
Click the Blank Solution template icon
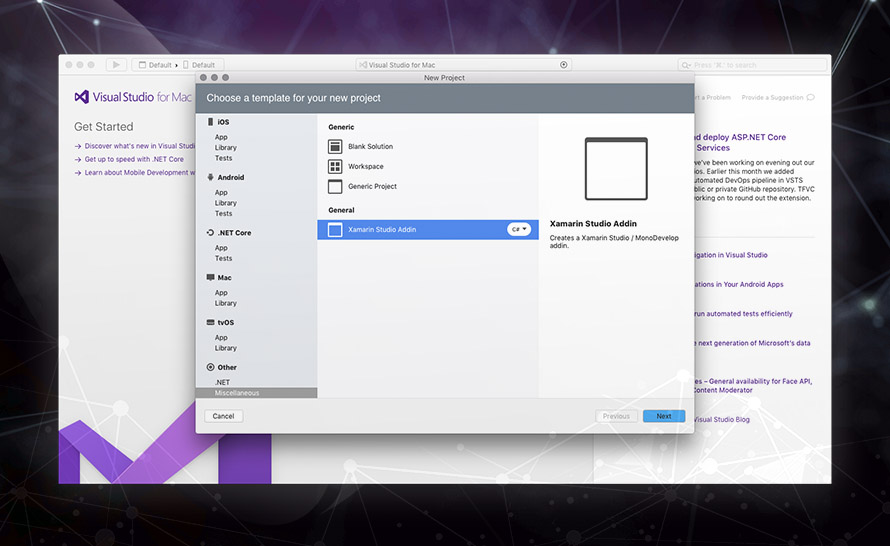coord(335,146)
